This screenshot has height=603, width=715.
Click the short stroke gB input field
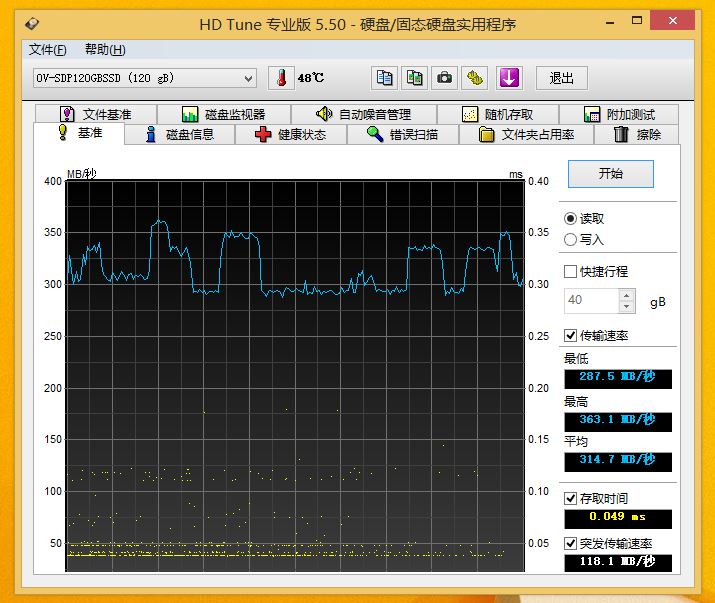[591, 301]
